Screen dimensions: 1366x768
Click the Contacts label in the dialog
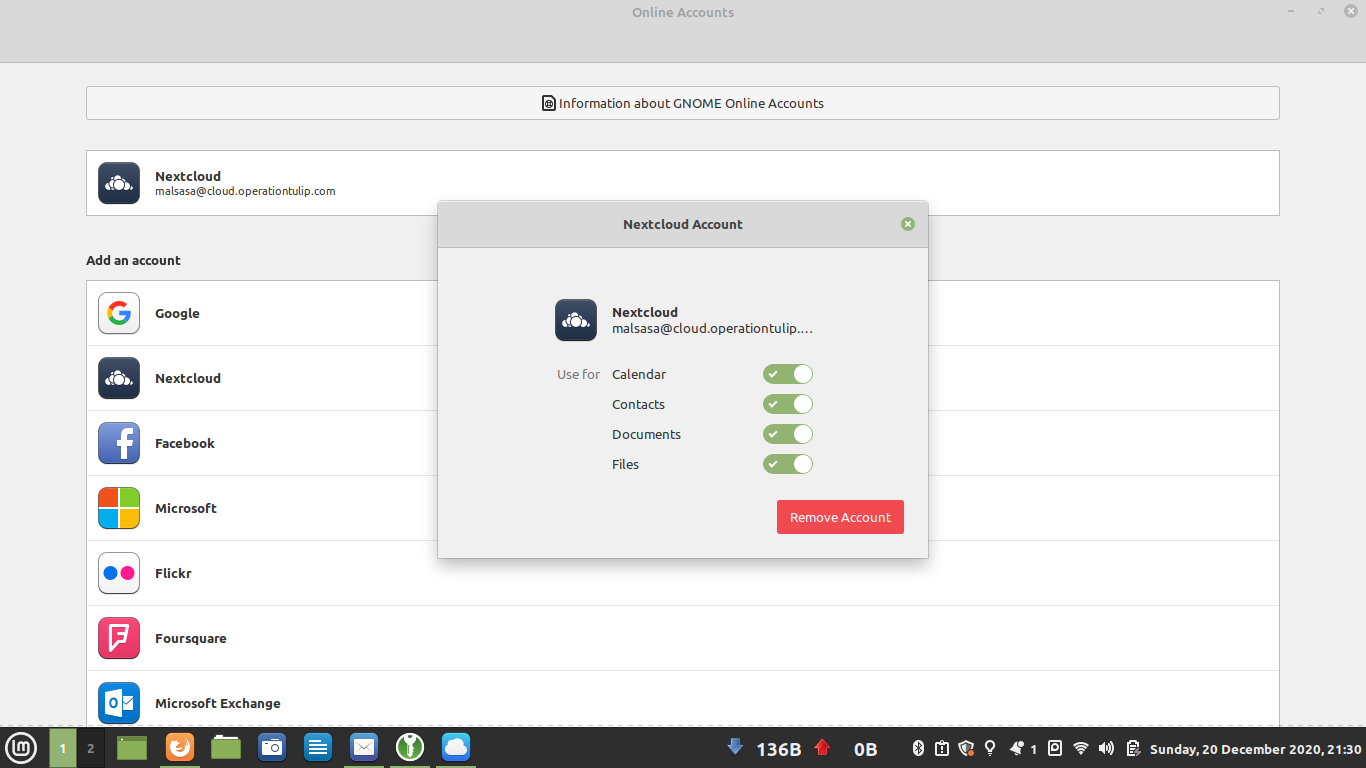click(x=638, y=404)
